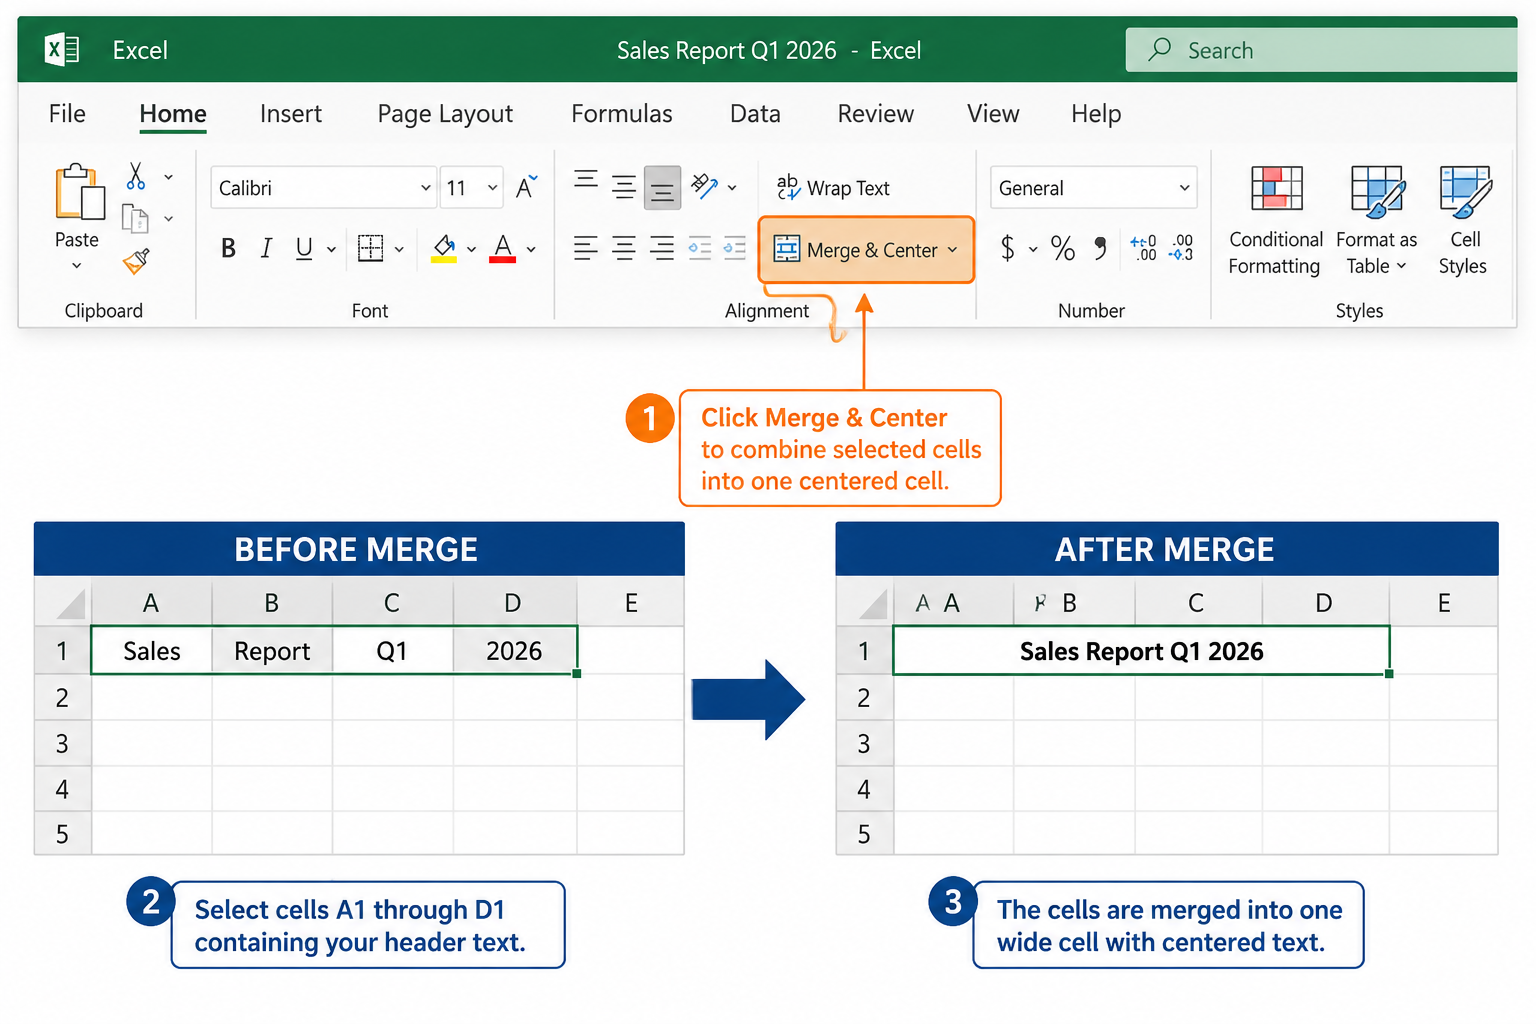Switch to the Review tab
The image size is (1536, 1024).
876,114
